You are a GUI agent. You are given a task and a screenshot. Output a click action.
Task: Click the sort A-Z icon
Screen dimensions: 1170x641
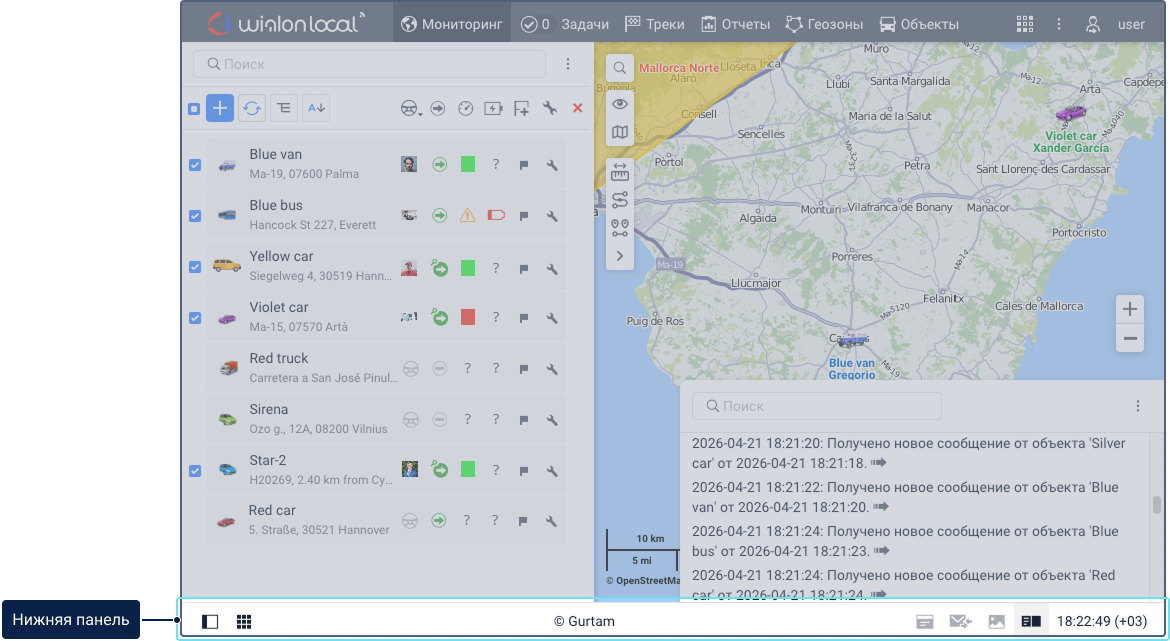tap(316, 108)
